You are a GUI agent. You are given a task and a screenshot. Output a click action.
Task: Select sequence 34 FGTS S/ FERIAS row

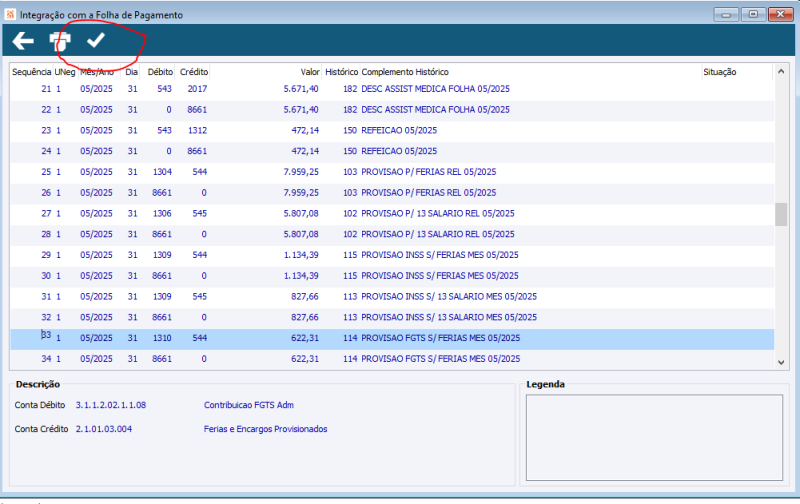coord(392,359)
